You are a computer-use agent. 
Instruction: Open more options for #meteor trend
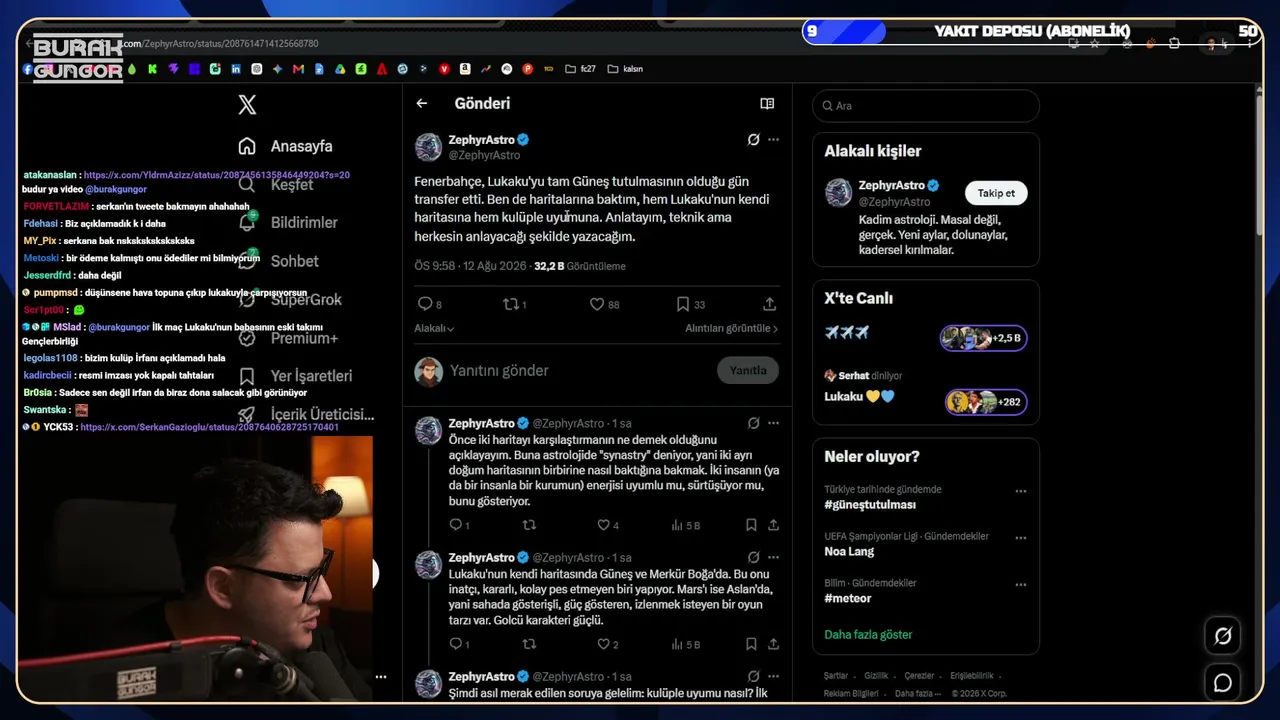coord(1021,584)
